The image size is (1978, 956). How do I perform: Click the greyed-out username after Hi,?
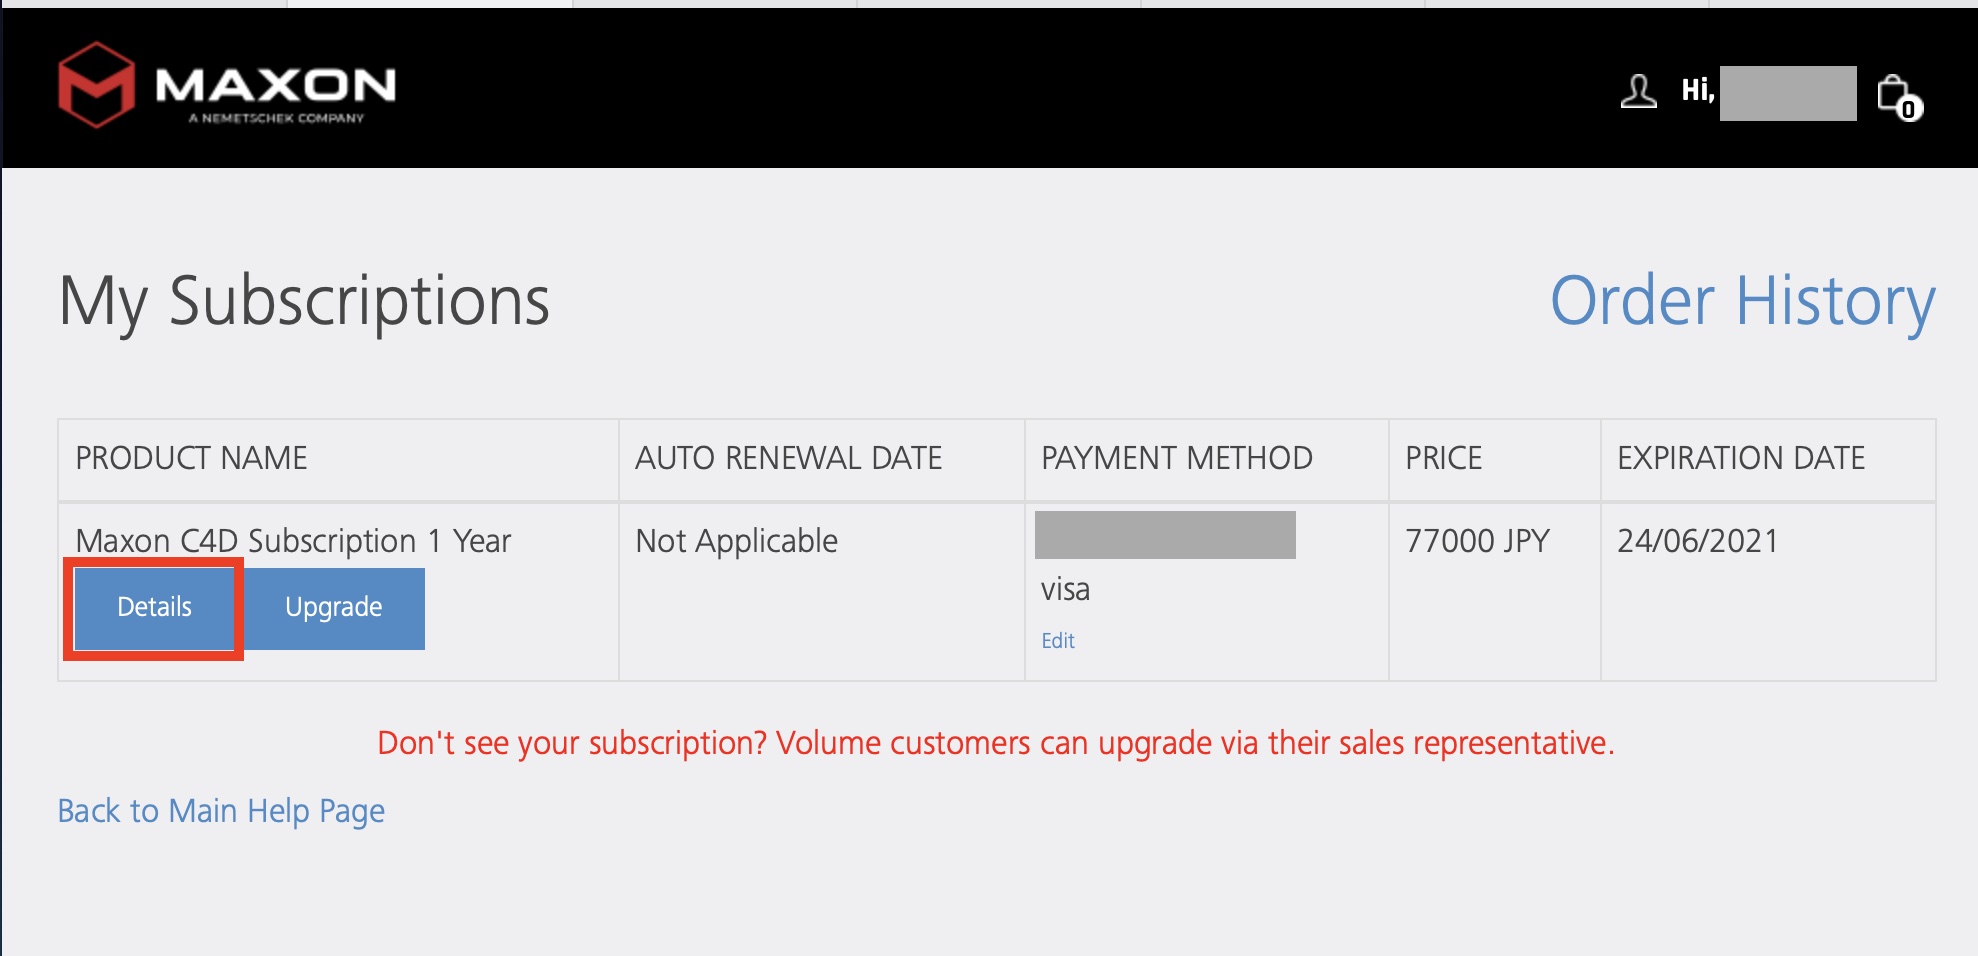pos(1787,94)
